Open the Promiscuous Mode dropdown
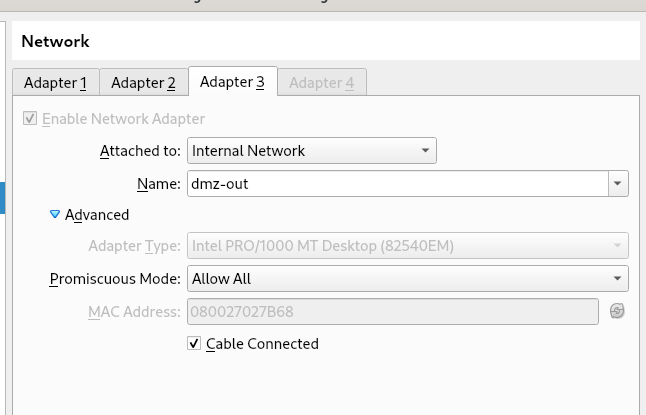This screenshot has height=415, width=646. coord(407,279)
